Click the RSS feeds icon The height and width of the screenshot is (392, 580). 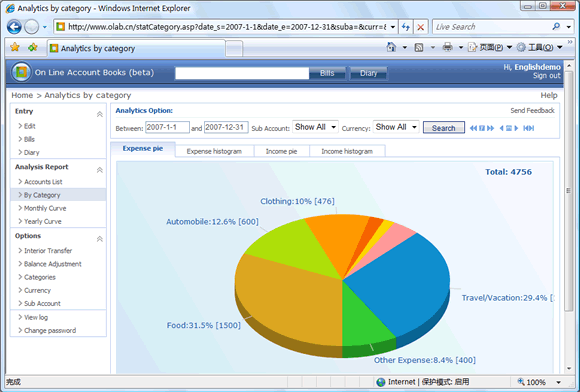click(419, 47)
